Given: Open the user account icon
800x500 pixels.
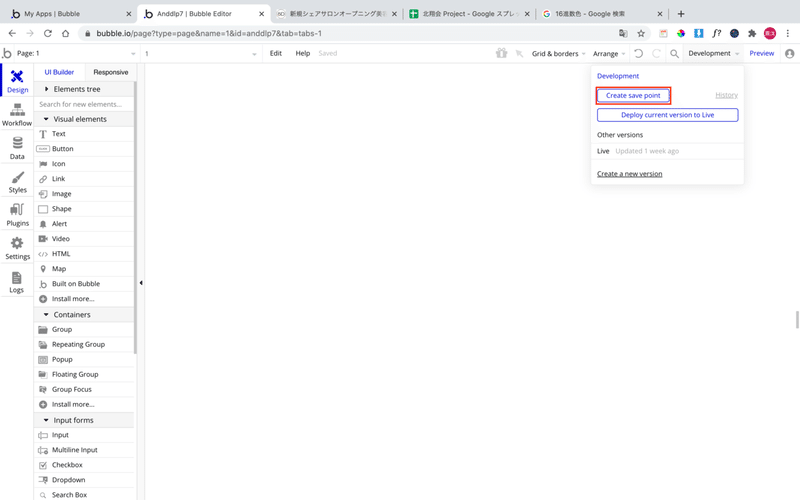Looking at the screenshot, I should click(790, 54).
